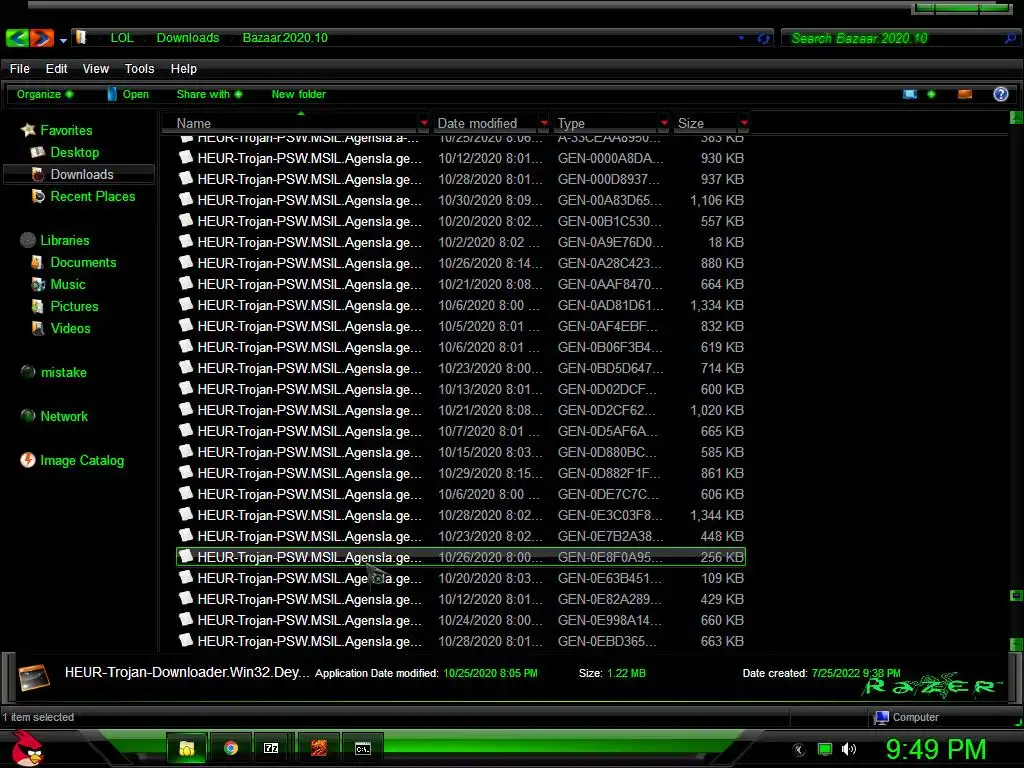Open the Type column filter dropdown
The width and height of the screenshot is (1024, 768).
pyautogui.click(x=664, y=123)
